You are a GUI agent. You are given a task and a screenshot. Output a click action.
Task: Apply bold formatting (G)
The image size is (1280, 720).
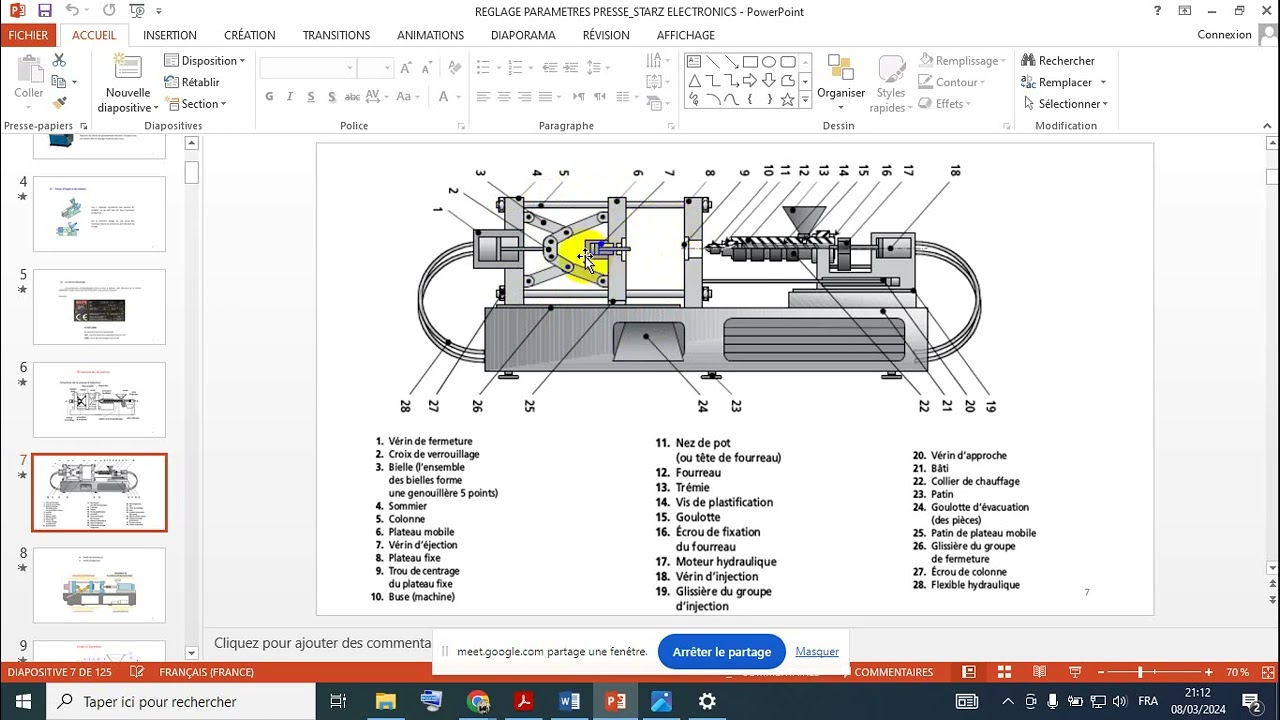pos(269,97)
